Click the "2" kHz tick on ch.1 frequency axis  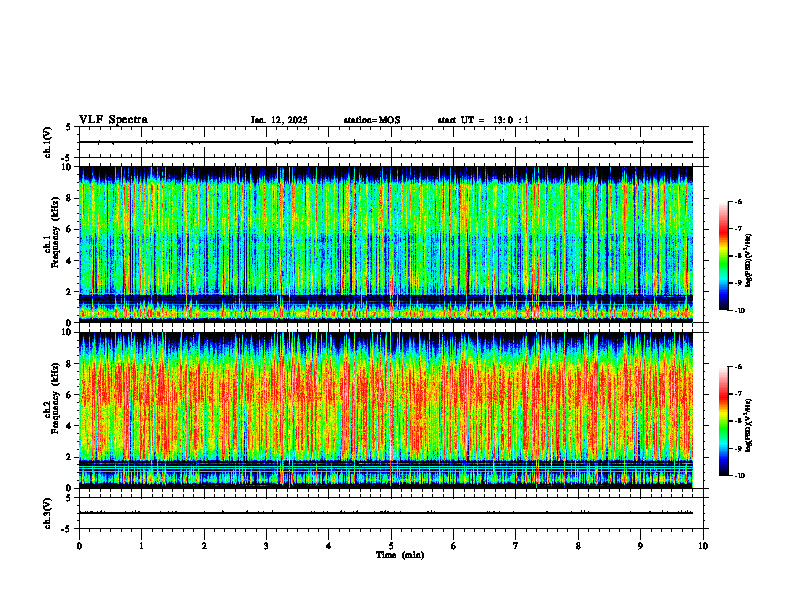click(x=70, y=292)
